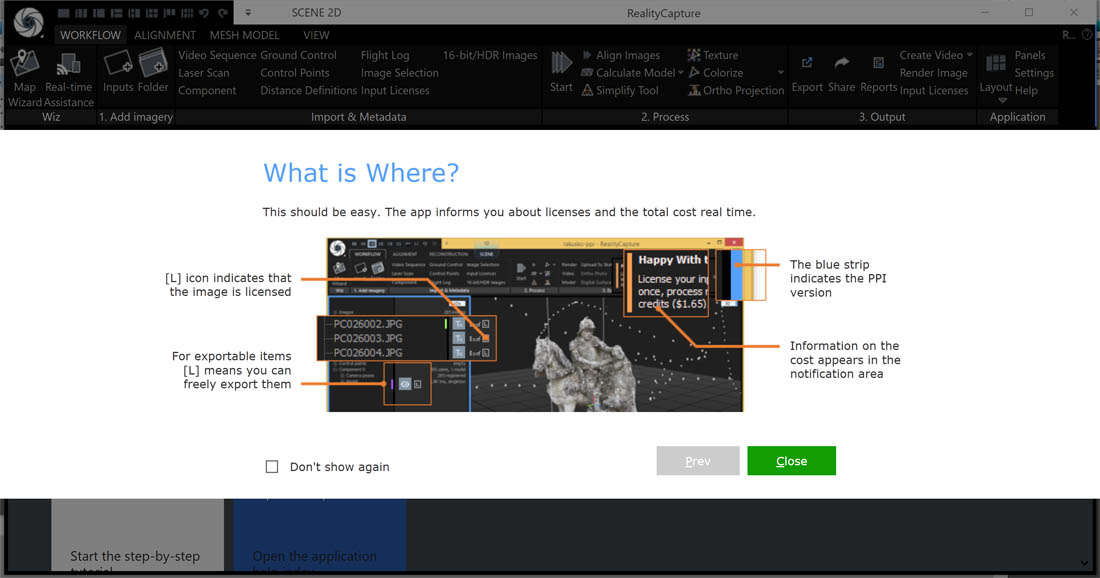Click Component import option
1100x578 pixels.
[207, 90]
